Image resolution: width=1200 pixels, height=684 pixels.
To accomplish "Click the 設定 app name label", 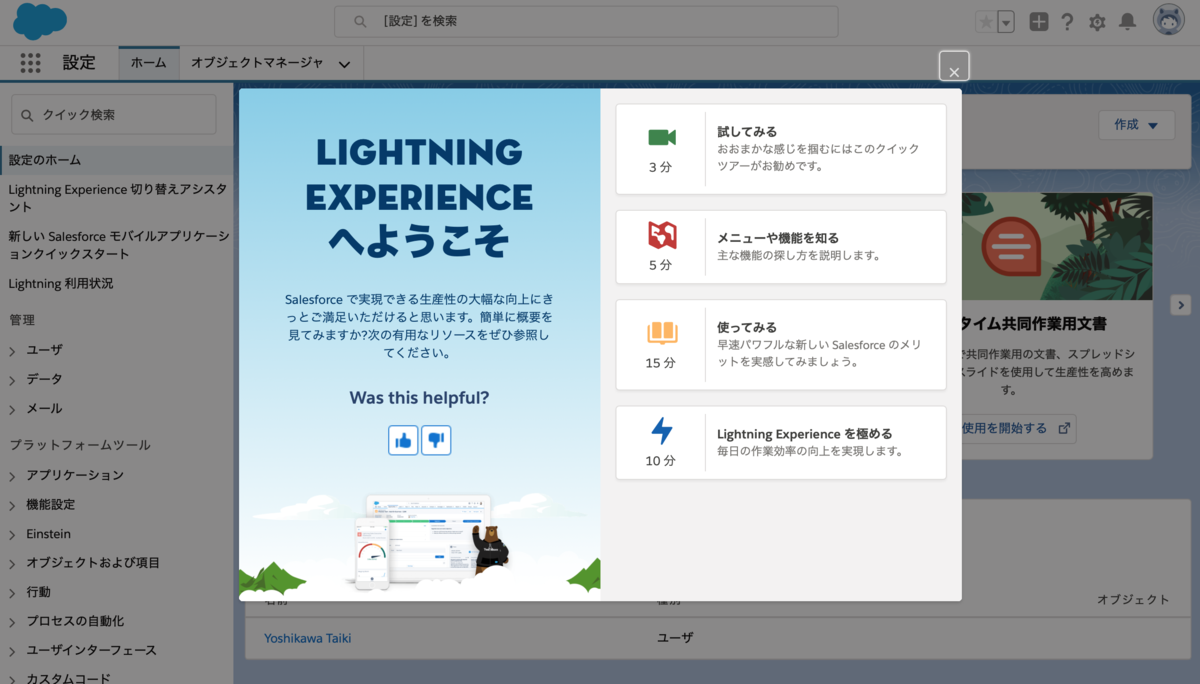I will point(79,63).
